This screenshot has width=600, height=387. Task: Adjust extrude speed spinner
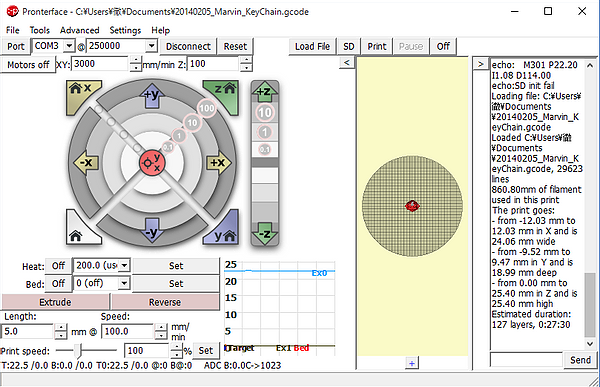pyautogui.click(x=162, y=331)
